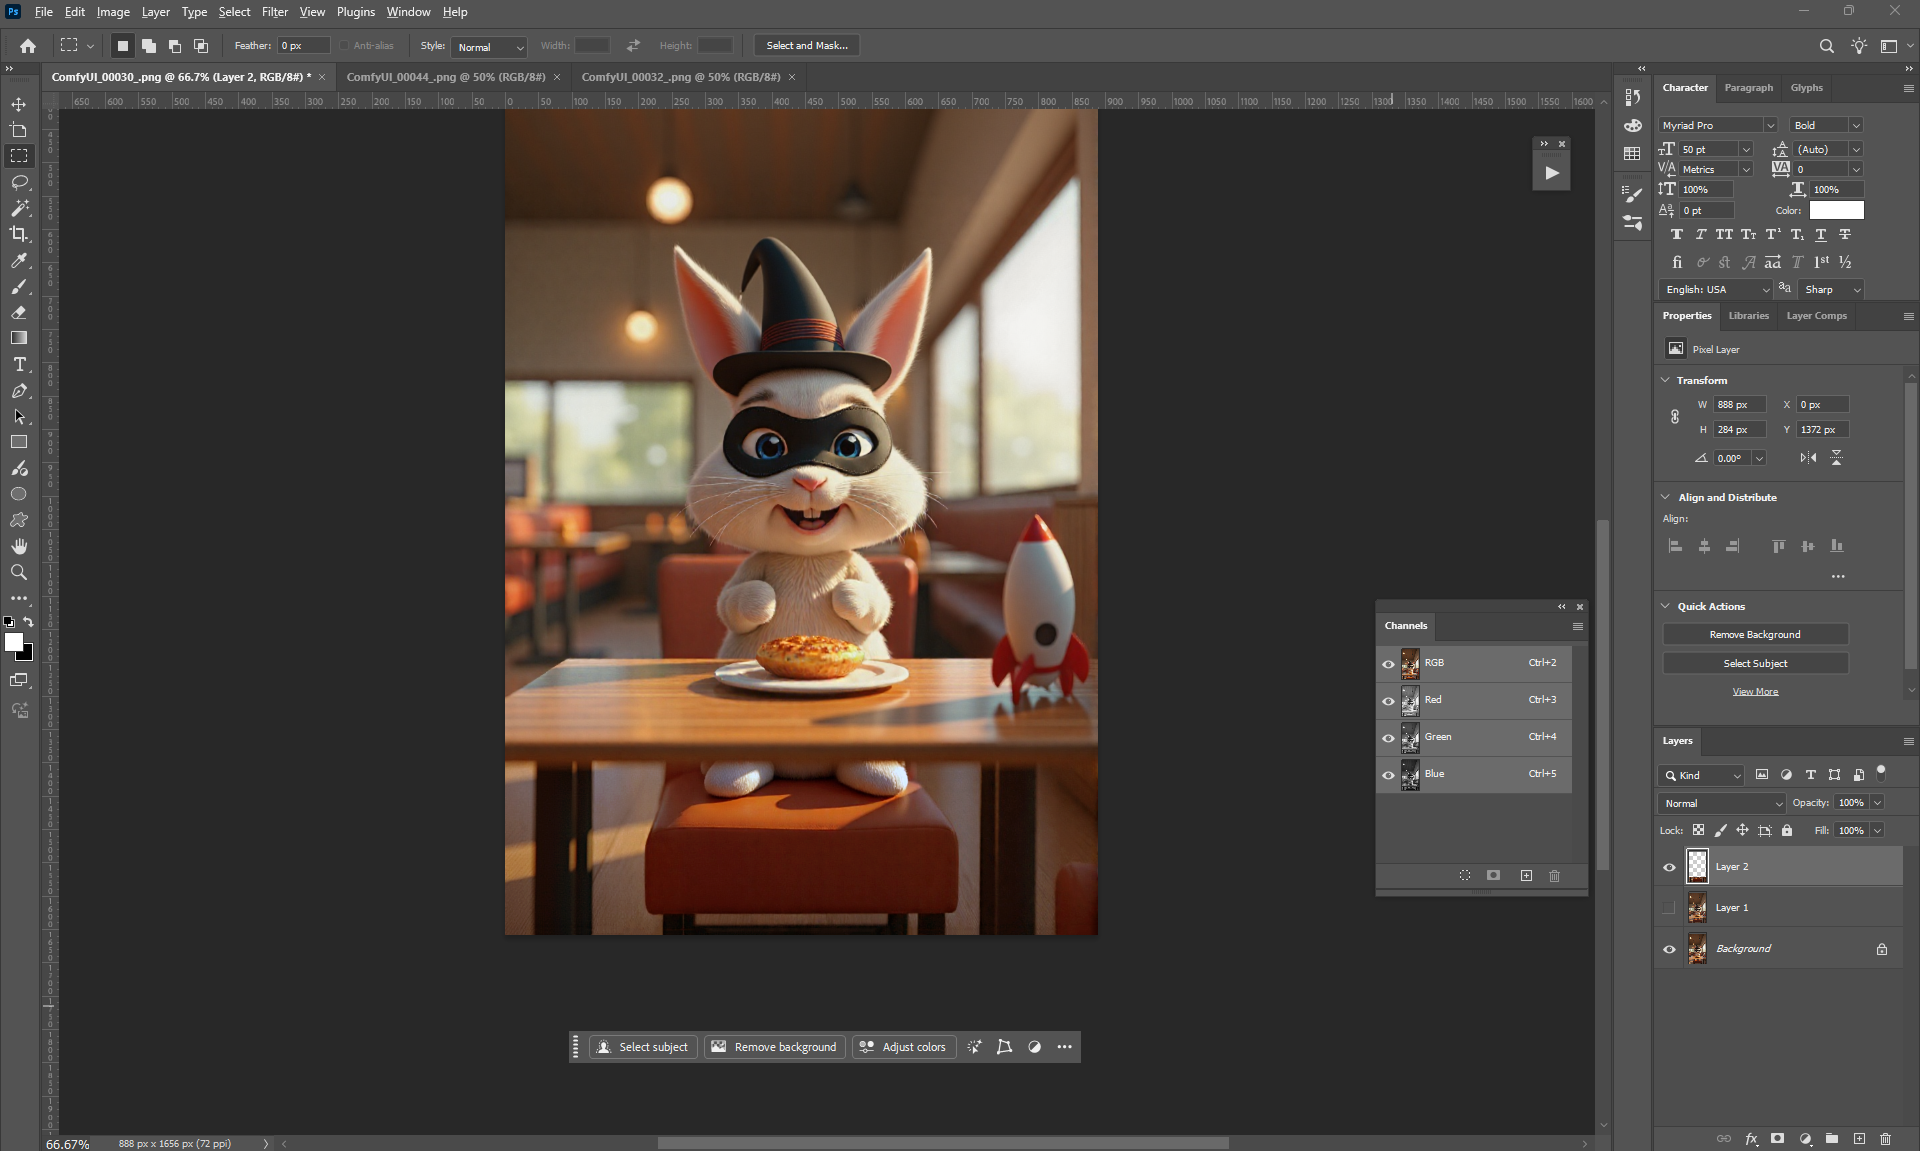Load channel as selection icon
The width and height of the screenshot is (1920, 1151).
click(1465, 875)
